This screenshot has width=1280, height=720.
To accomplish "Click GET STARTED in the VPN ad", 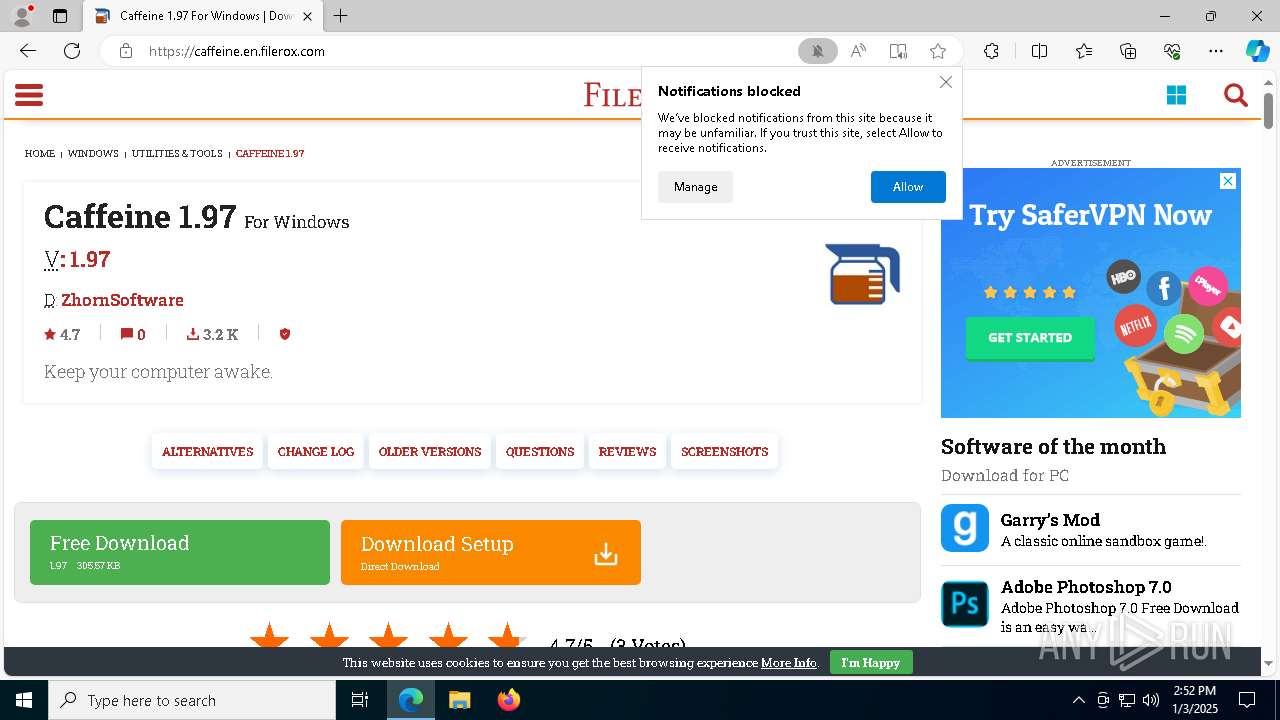I will point(1030,338).
